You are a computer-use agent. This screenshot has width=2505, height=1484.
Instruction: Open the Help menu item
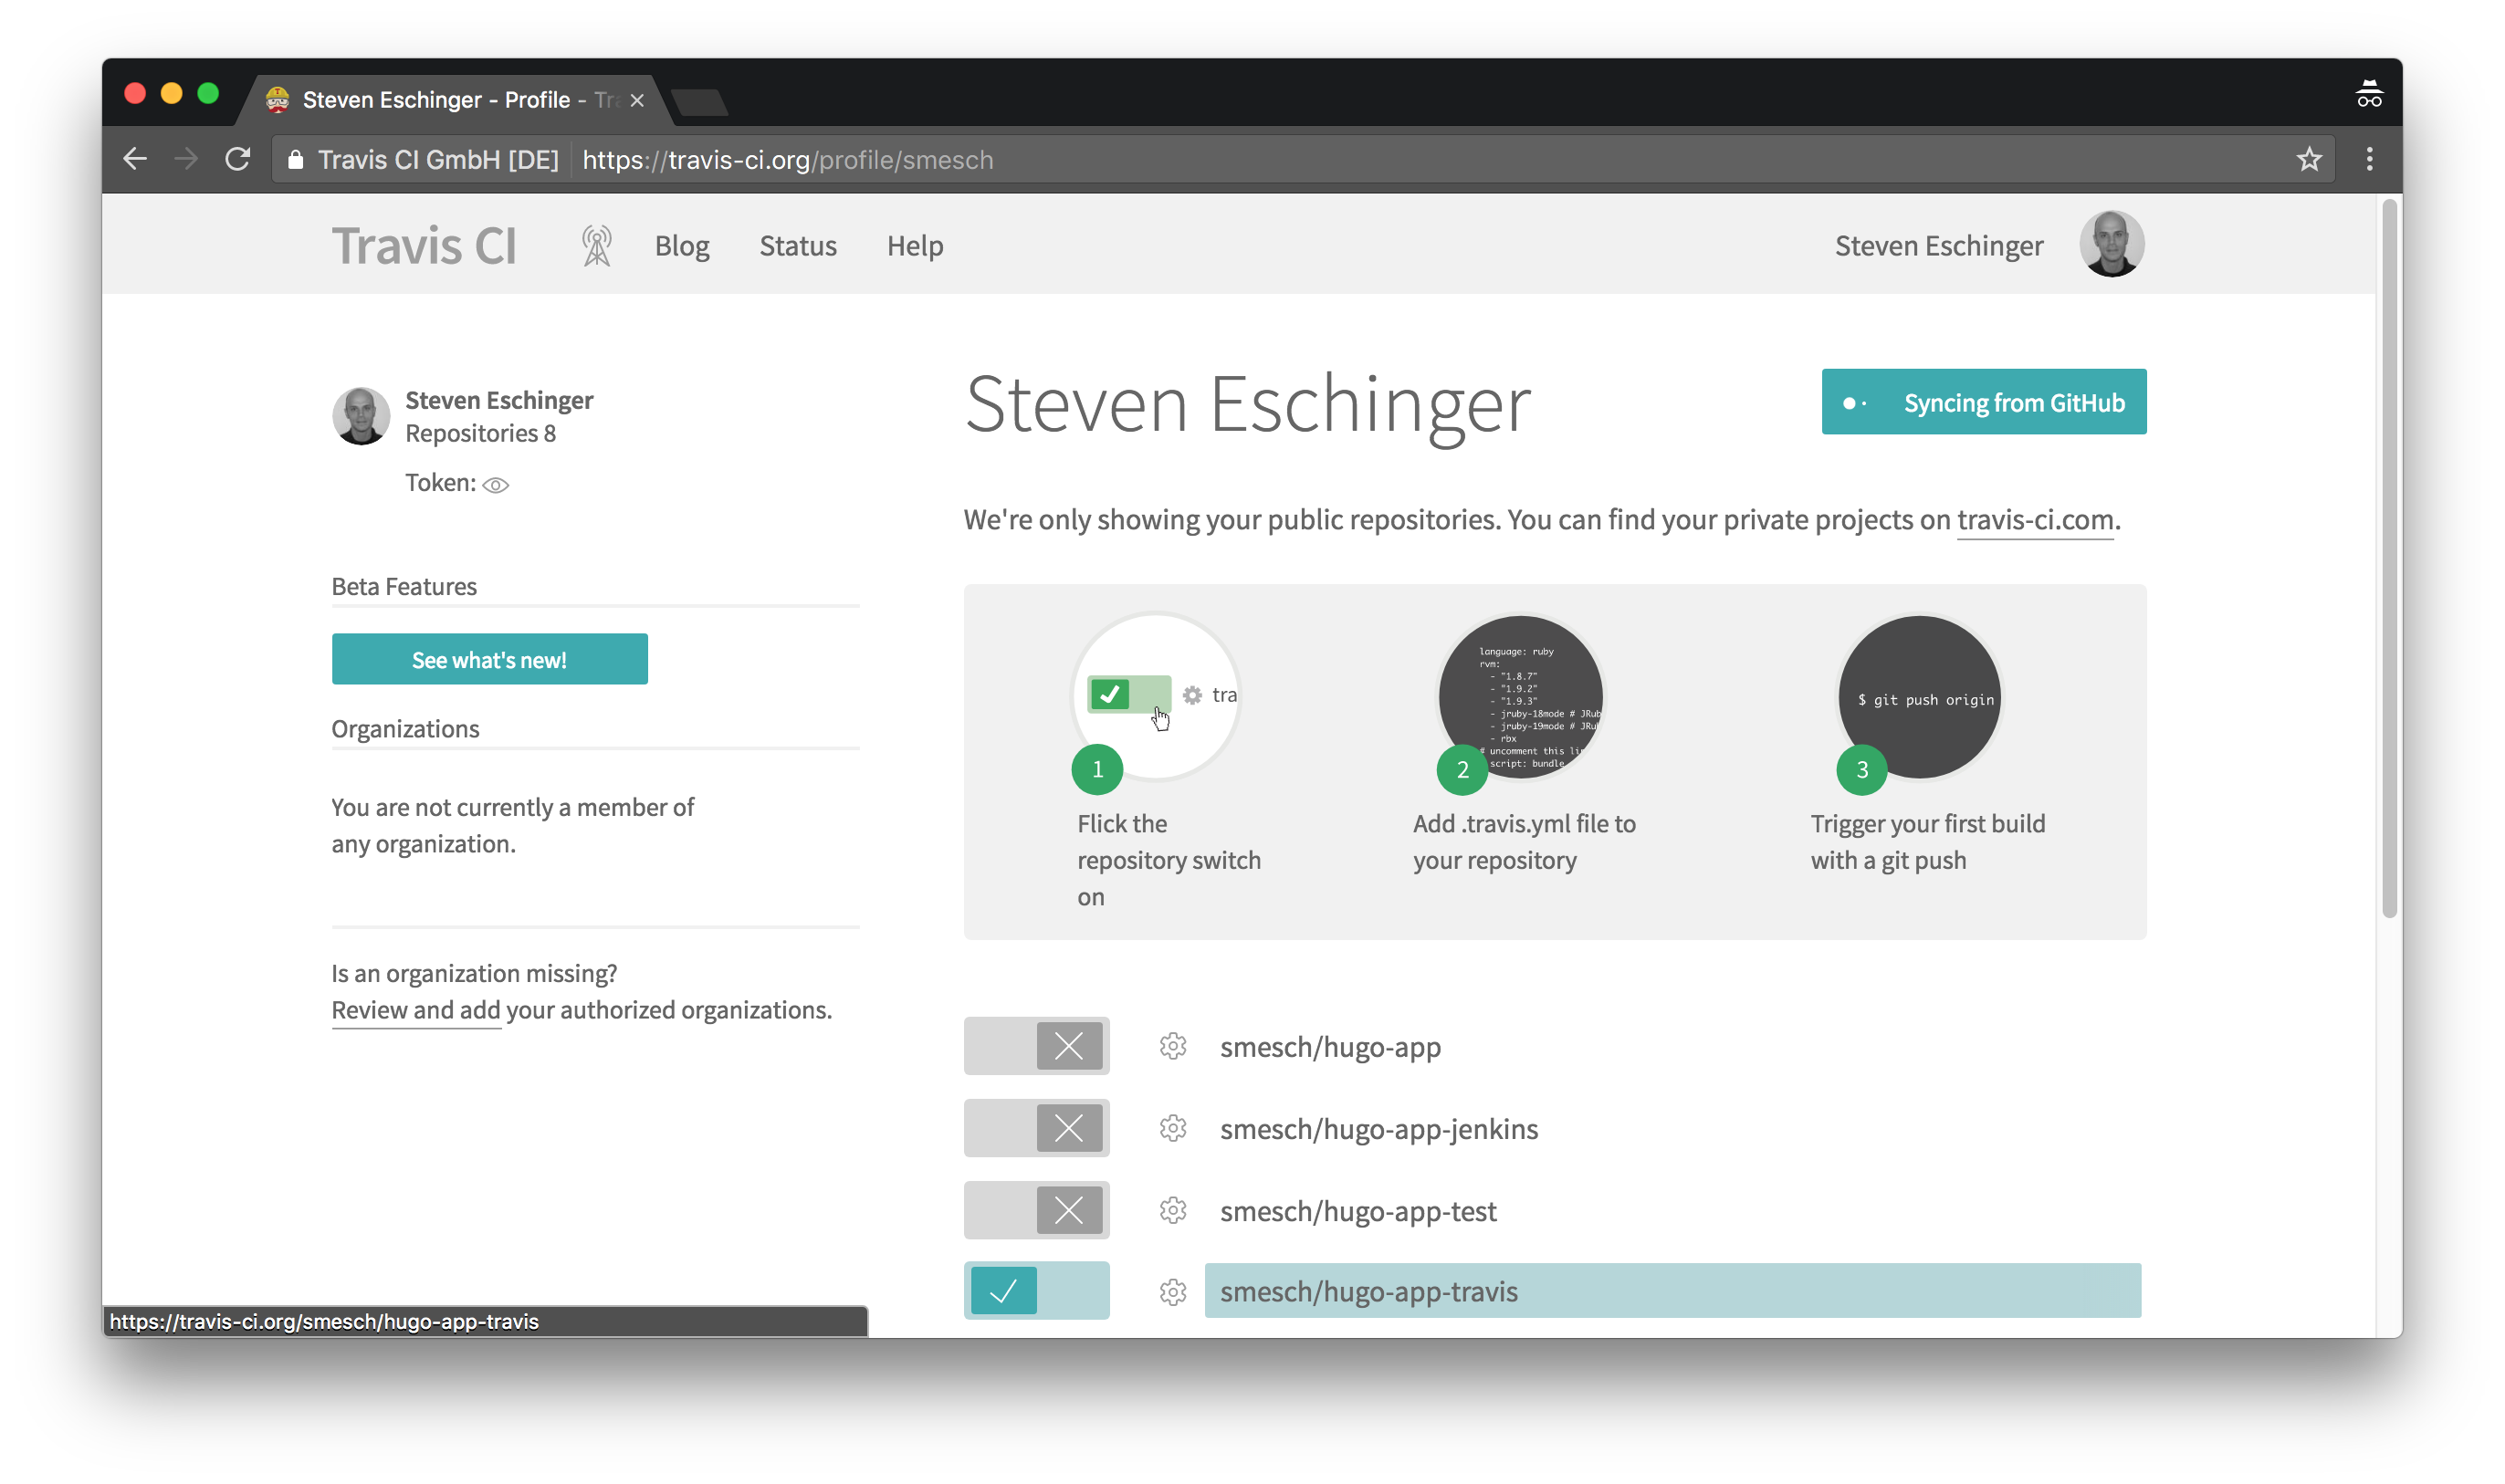click(x=915, y=246)
